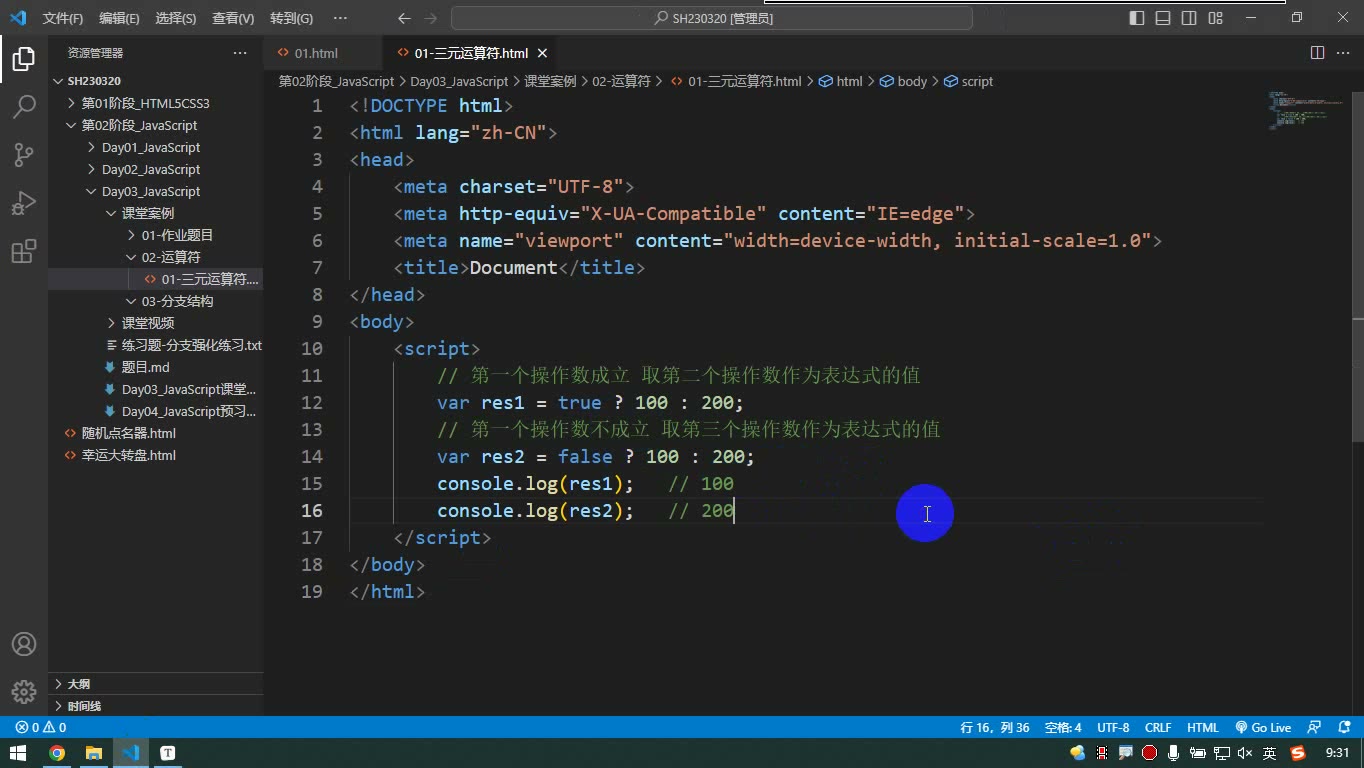Open the editor's more actions menu
This screenshot has height=768, width=1364.
pos(1343,53)
